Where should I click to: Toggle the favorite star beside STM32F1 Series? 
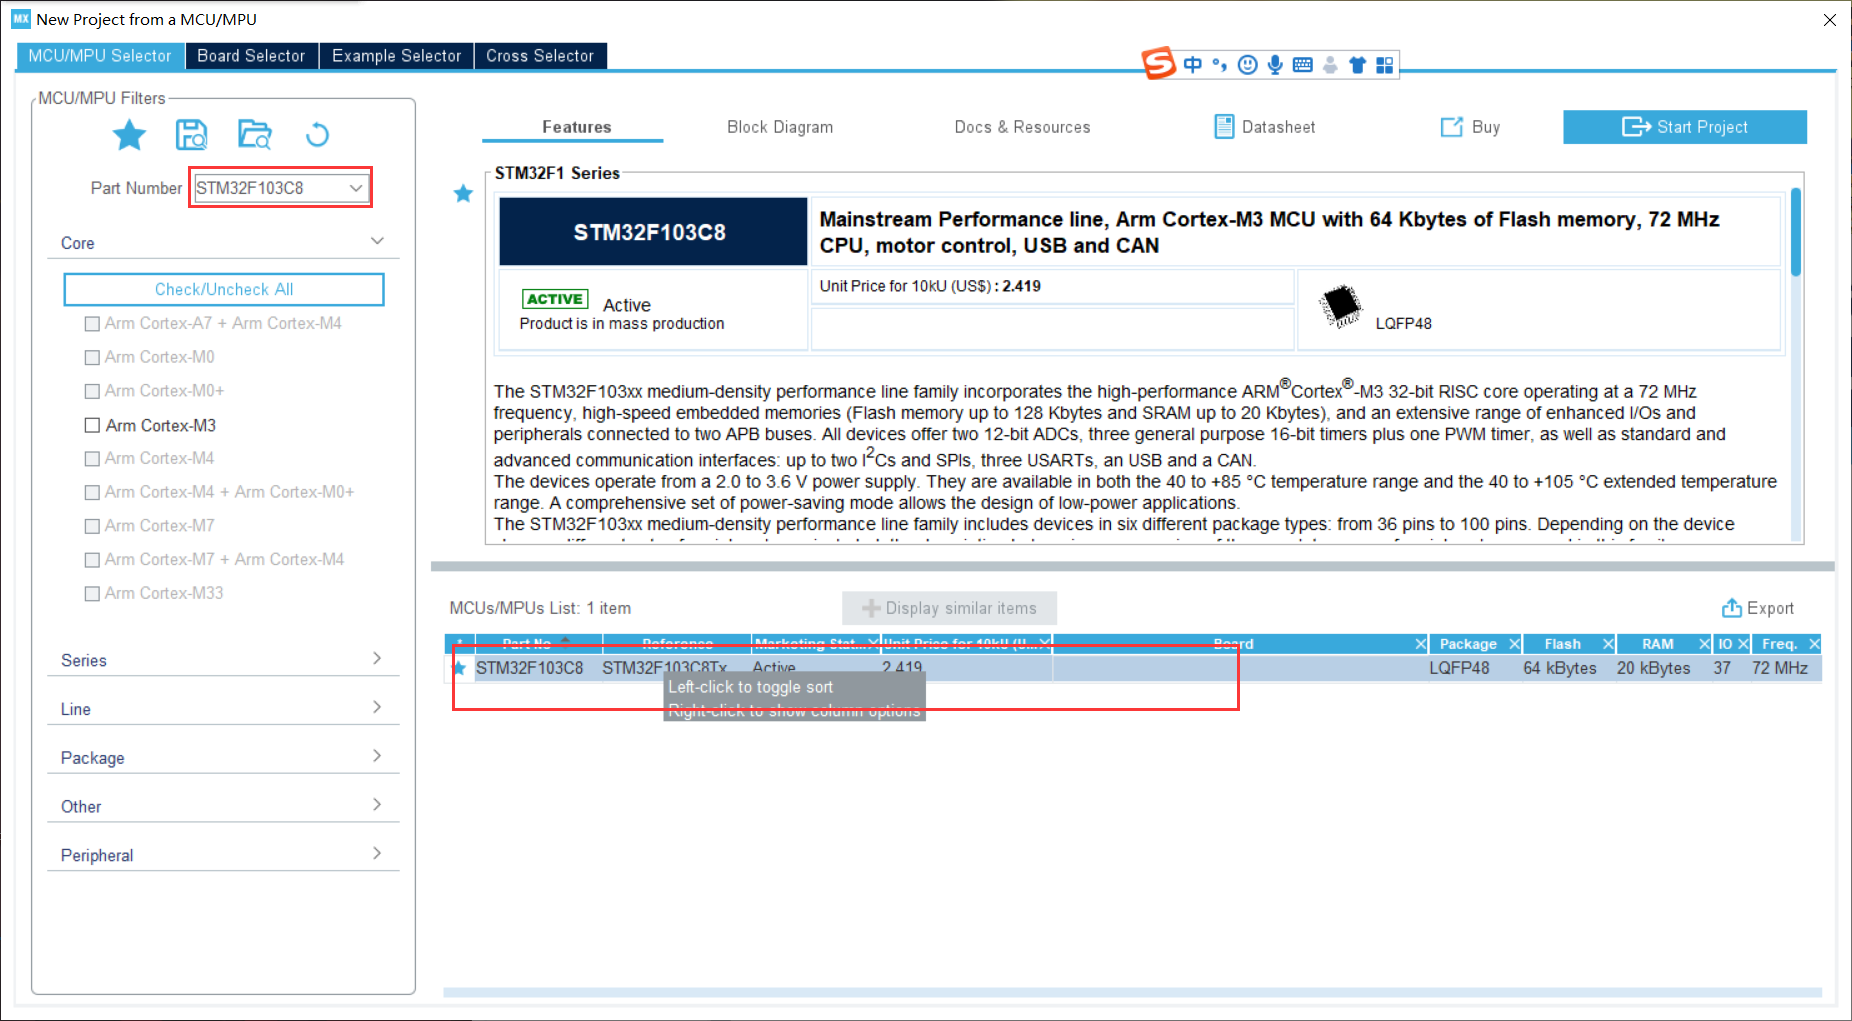click(463, 193)
